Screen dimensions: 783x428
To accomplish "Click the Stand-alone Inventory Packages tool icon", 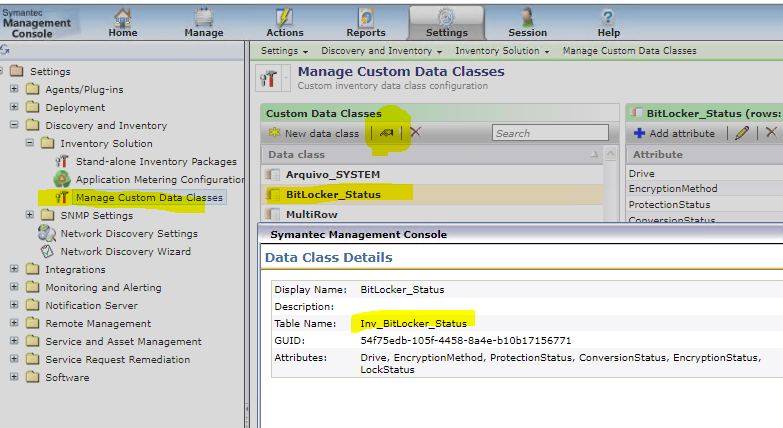I will (62, 161).
